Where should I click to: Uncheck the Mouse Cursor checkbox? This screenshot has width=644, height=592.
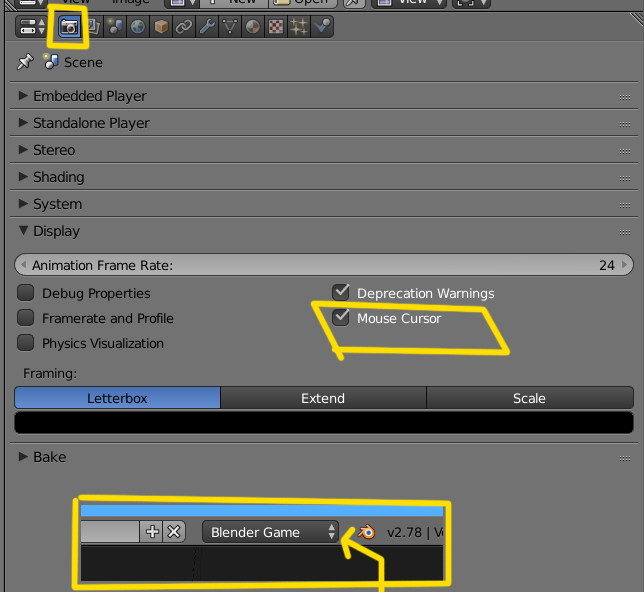(341, 318)
